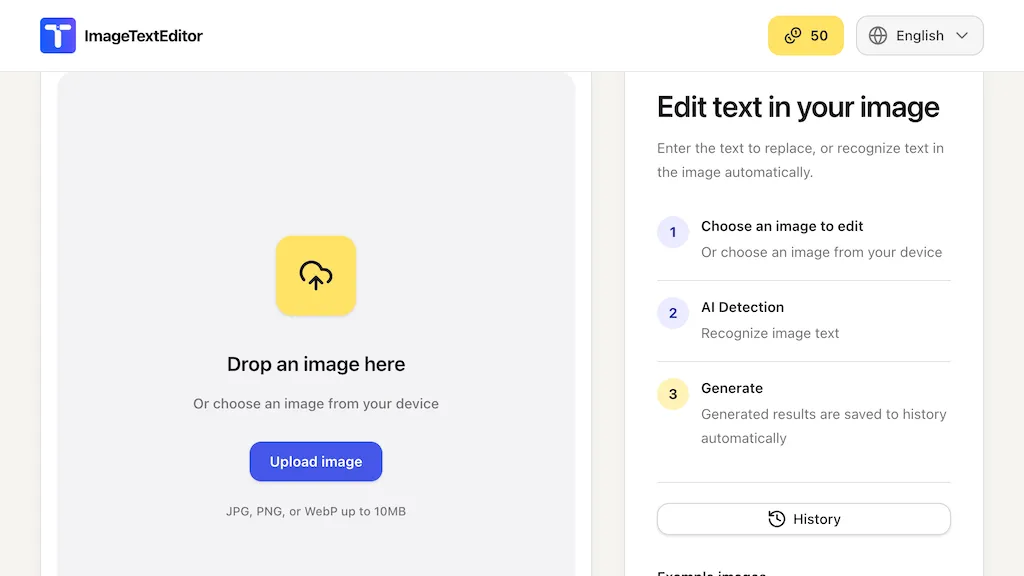Click the 'JPG, PNG, or WebP up to 10MB' note
The image size is (1024, 576).
coord(316,511)
